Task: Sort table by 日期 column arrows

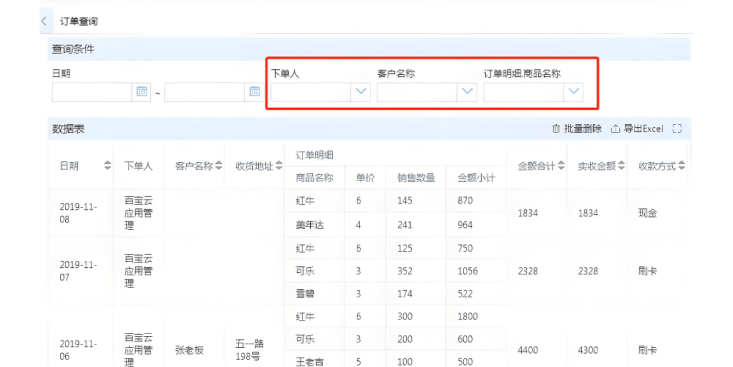Action: (108, 166)
